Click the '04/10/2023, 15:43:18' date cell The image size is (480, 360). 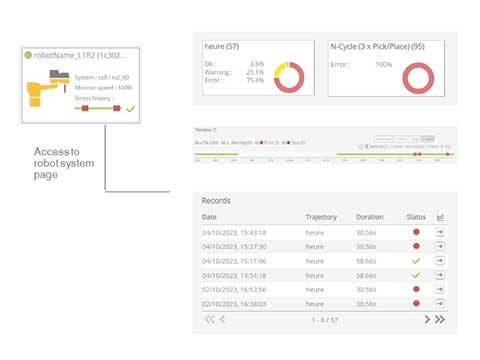(234, 233)
